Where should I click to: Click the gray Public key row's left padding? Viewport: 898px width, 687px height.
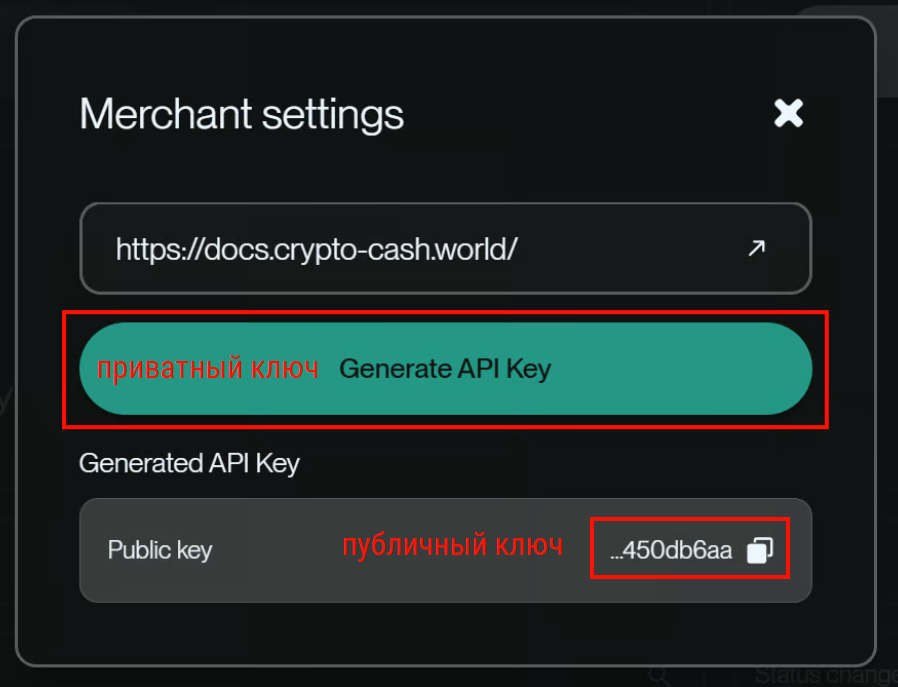(94, 550)
